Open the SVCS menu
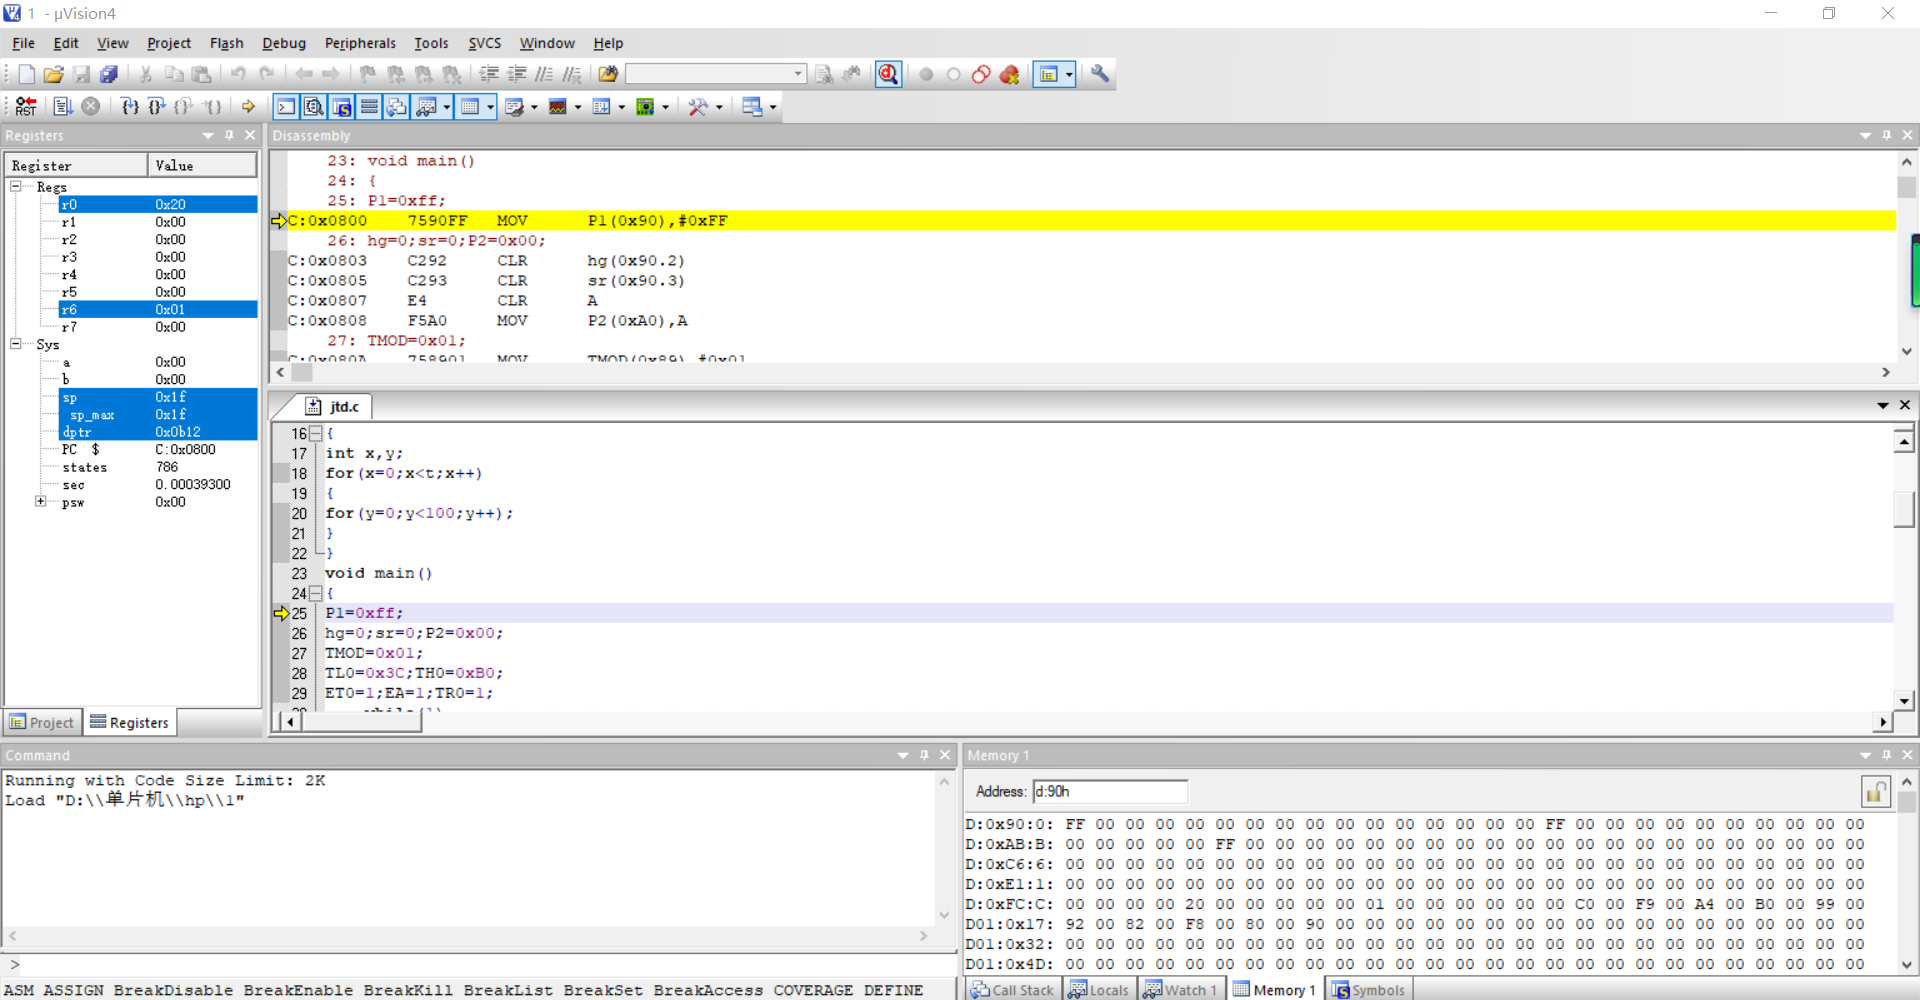The image size is (1920, 1000). coord(485,43)
